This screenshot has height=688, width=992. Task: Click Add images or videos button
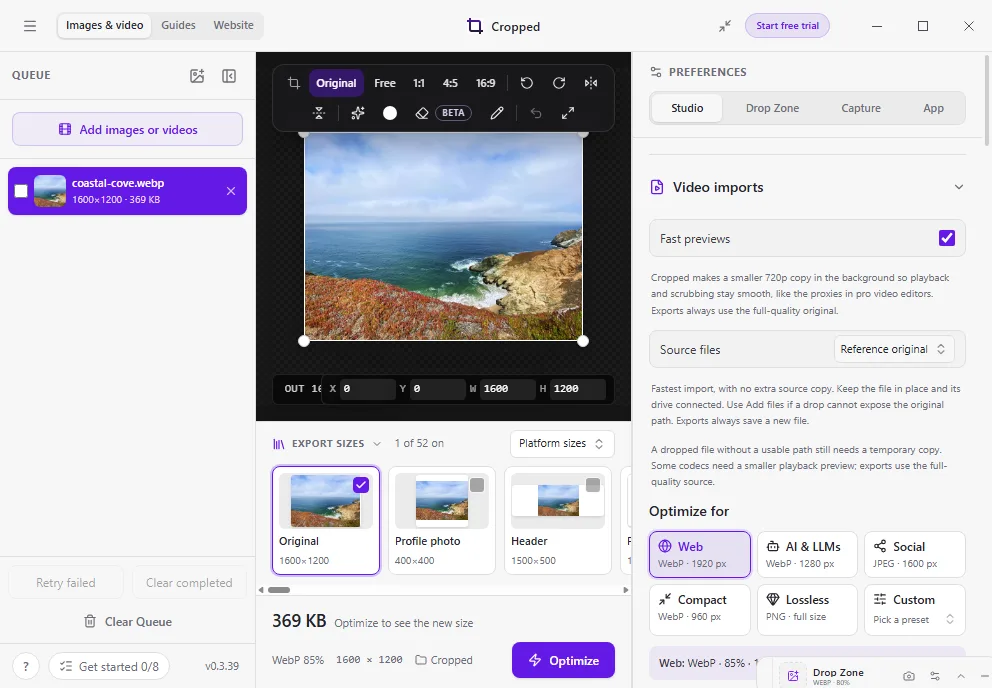127,129
